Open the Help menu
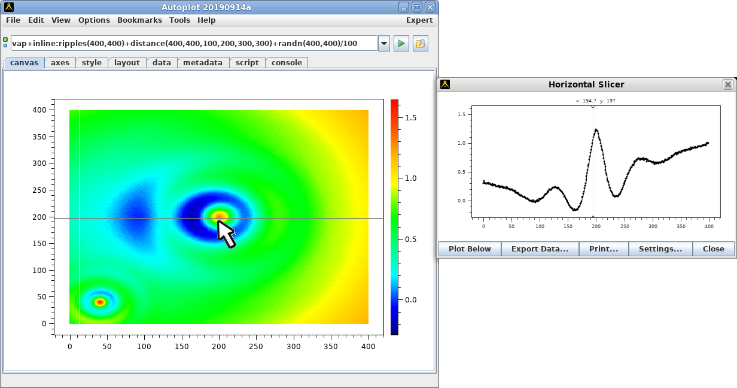 coord(206,20)
